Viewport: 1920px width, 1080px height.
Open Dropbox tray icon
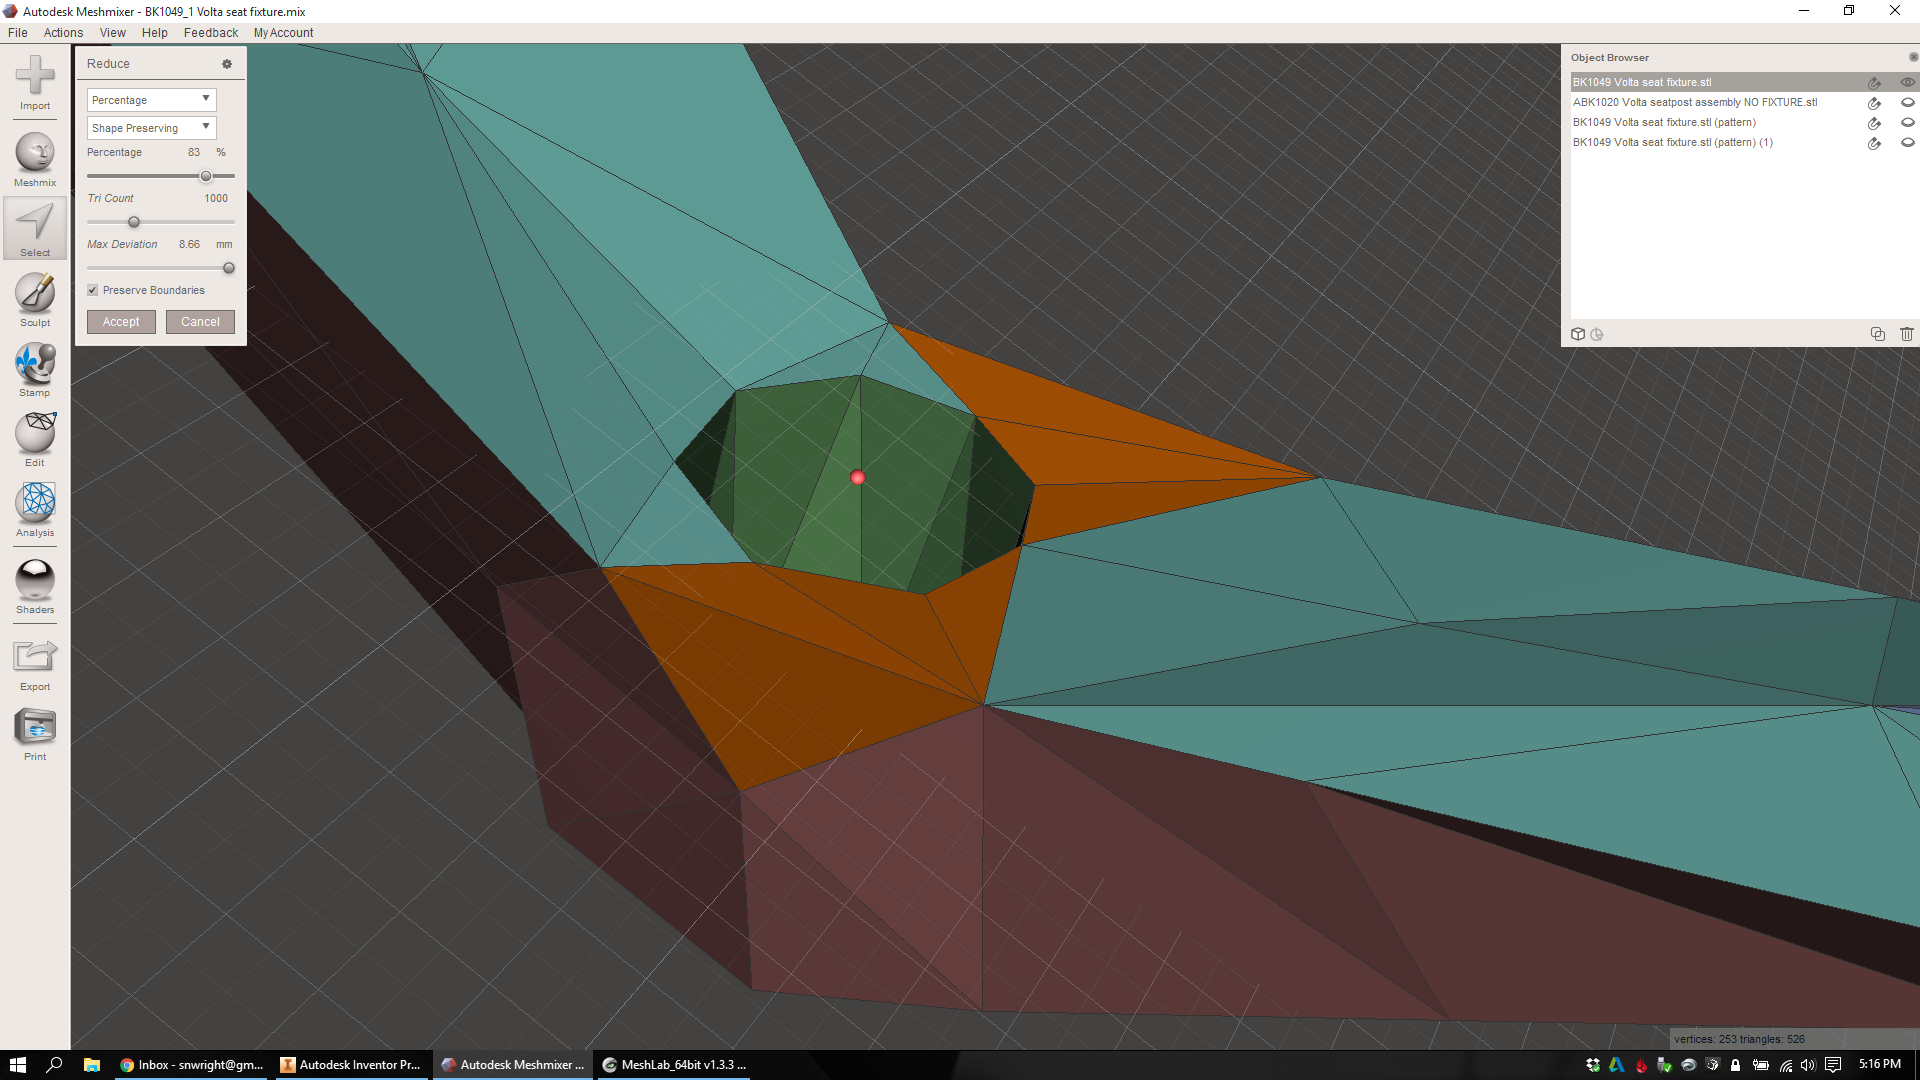click(1593, 1065)
